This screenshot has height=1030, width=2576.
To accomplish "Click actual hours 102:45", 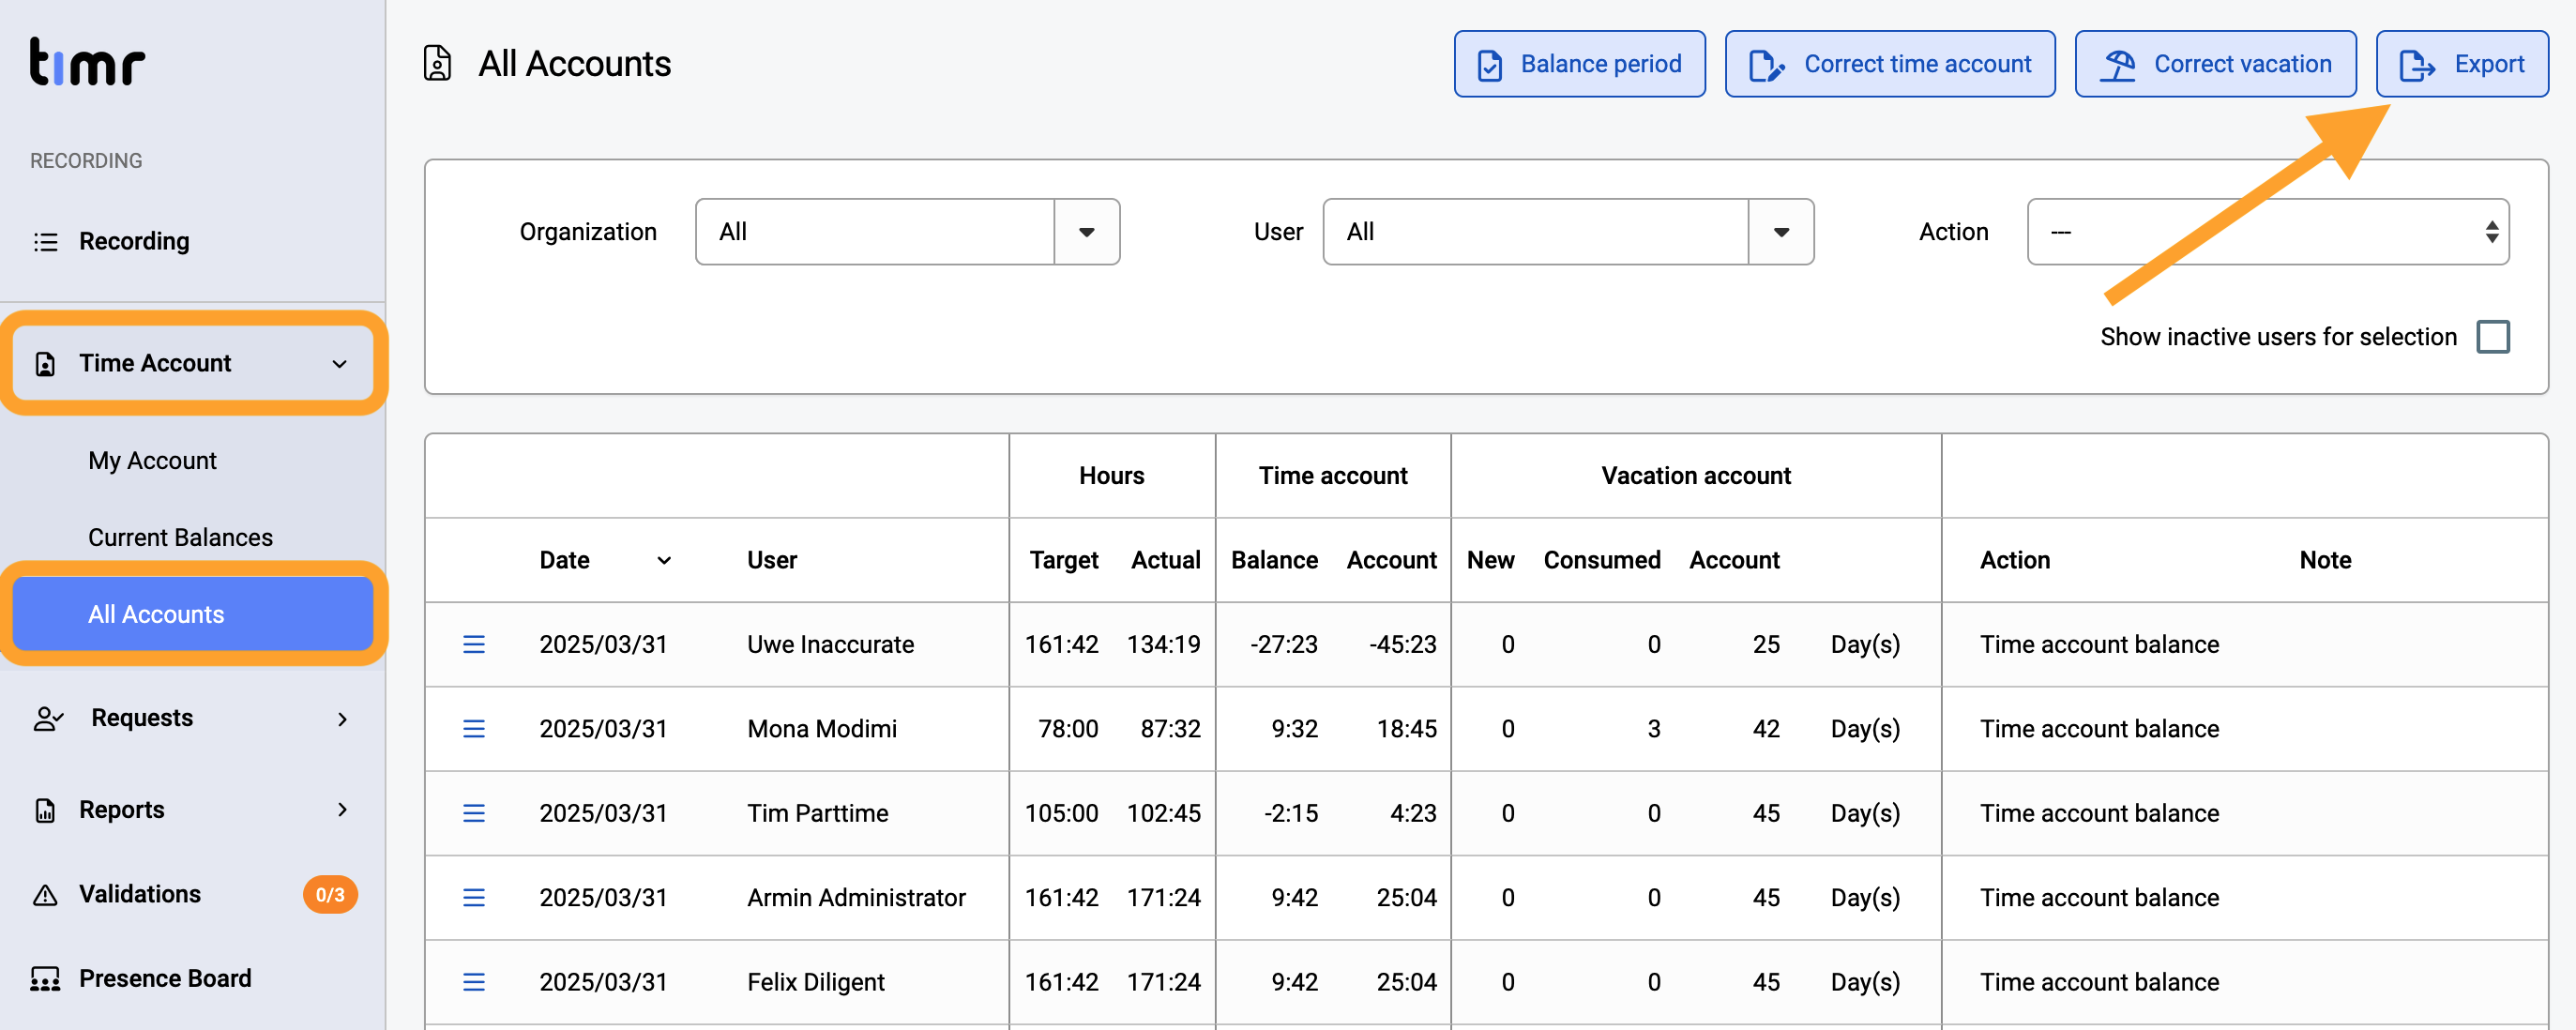I will pos(1164,814).
